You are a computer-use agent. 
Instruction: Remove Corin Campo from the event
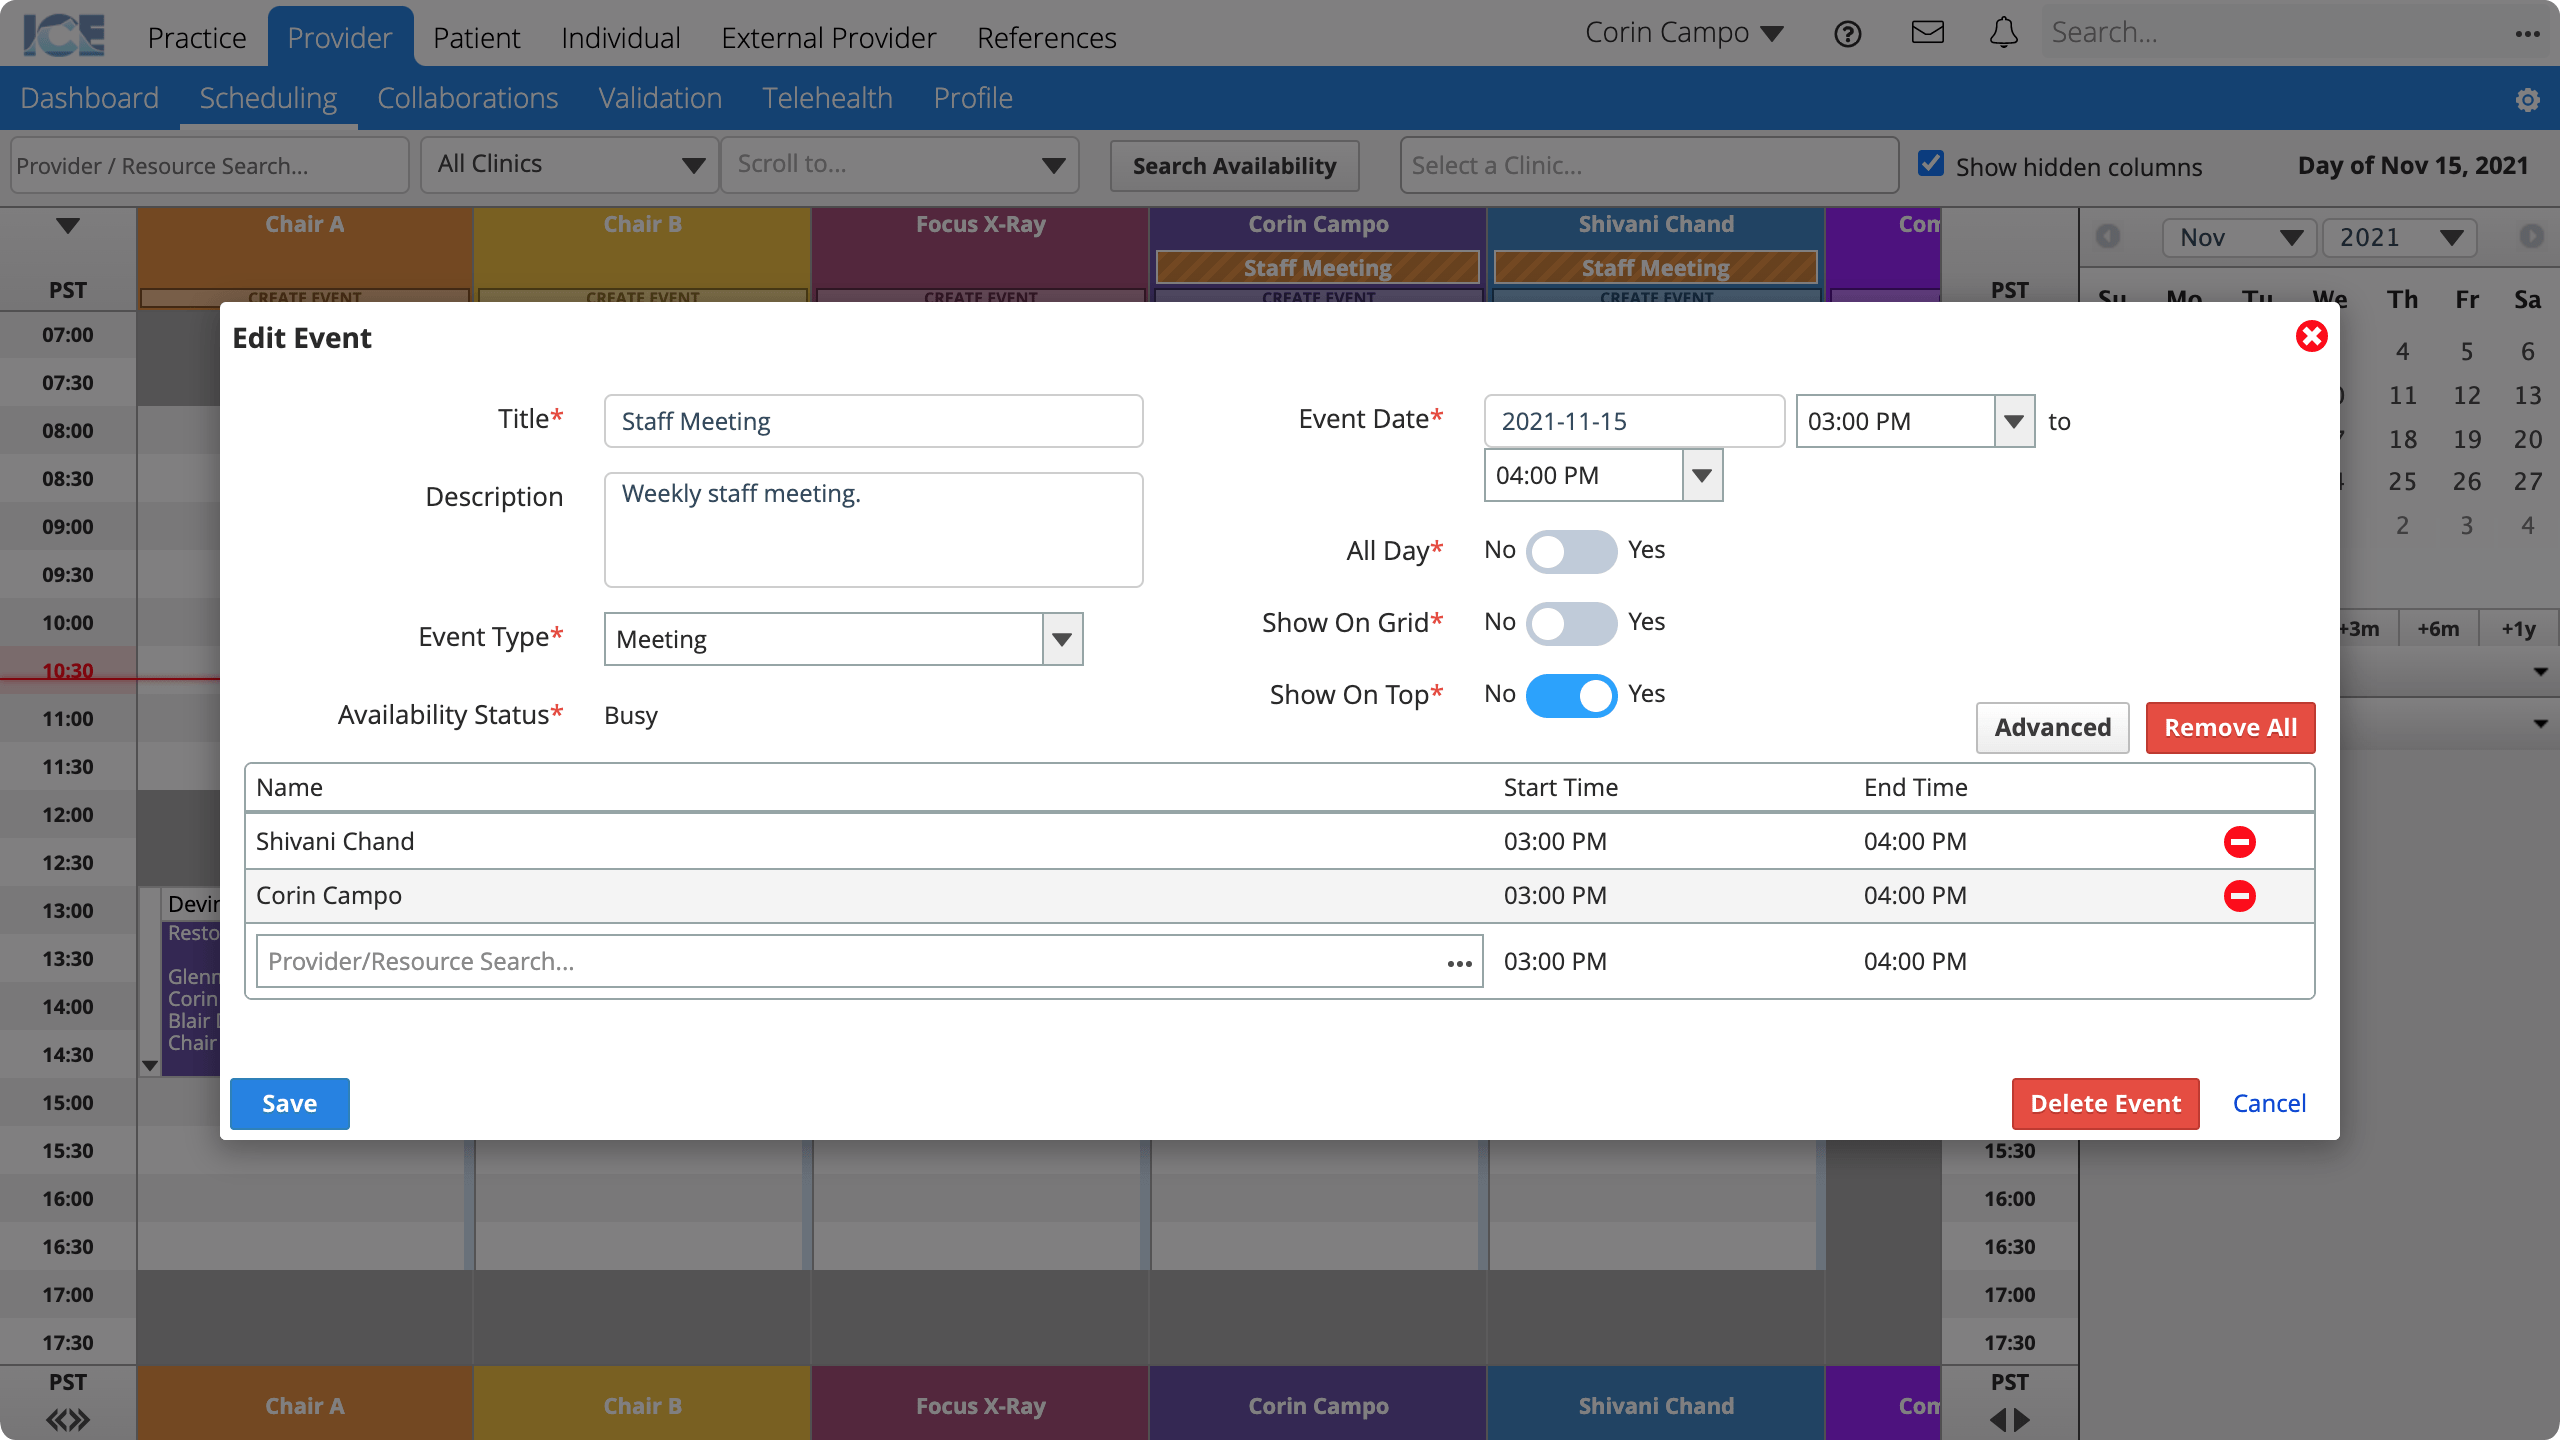(x=2239, y=896)
